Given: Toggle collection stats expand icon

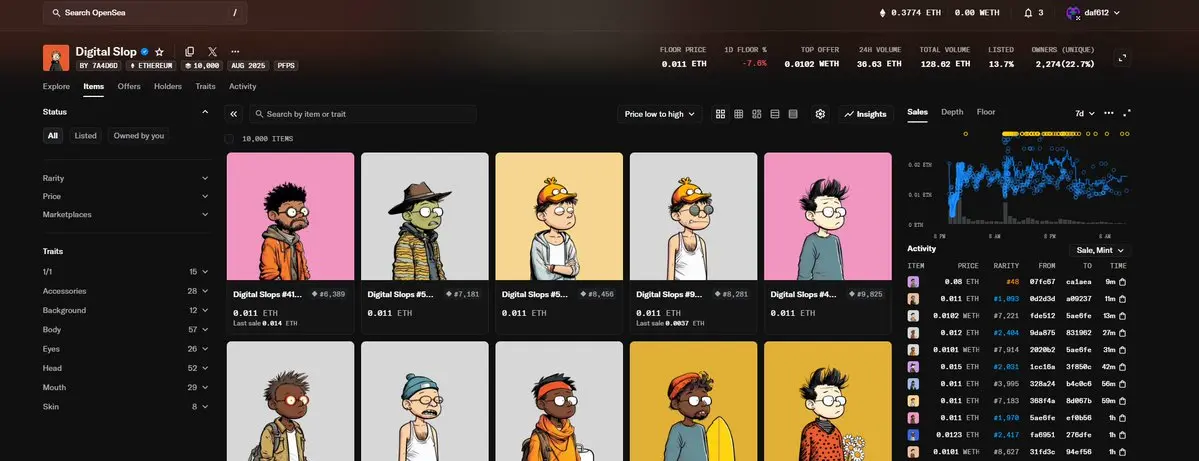Looking at the screenshot, I should pyautogui.click(x=1123, y=58).
